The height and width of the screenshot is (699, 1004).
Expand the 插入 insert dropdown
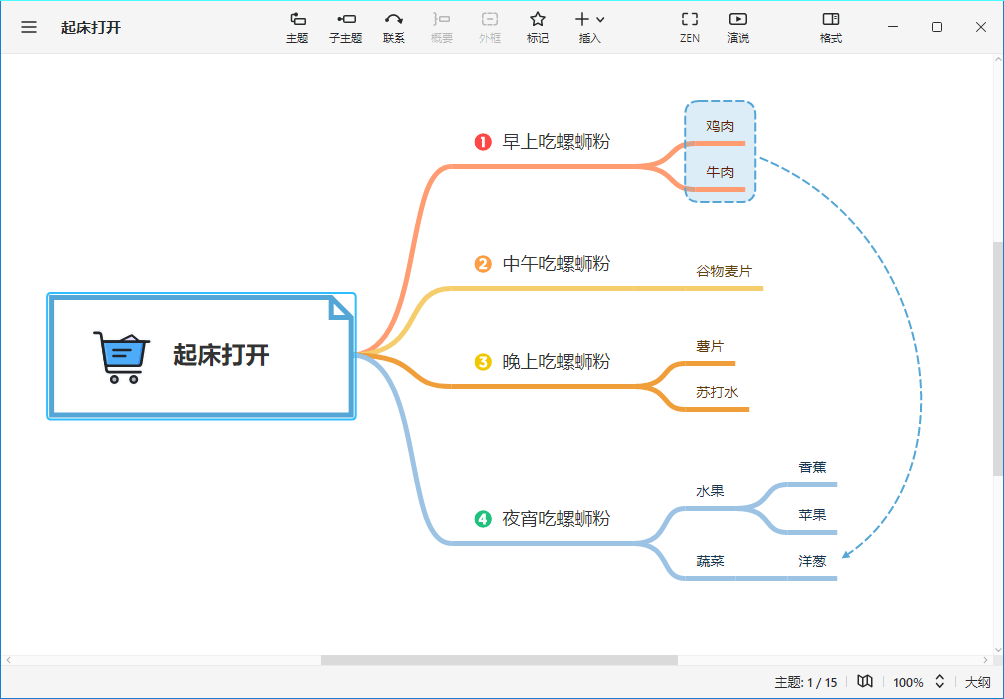click(590, 26)
